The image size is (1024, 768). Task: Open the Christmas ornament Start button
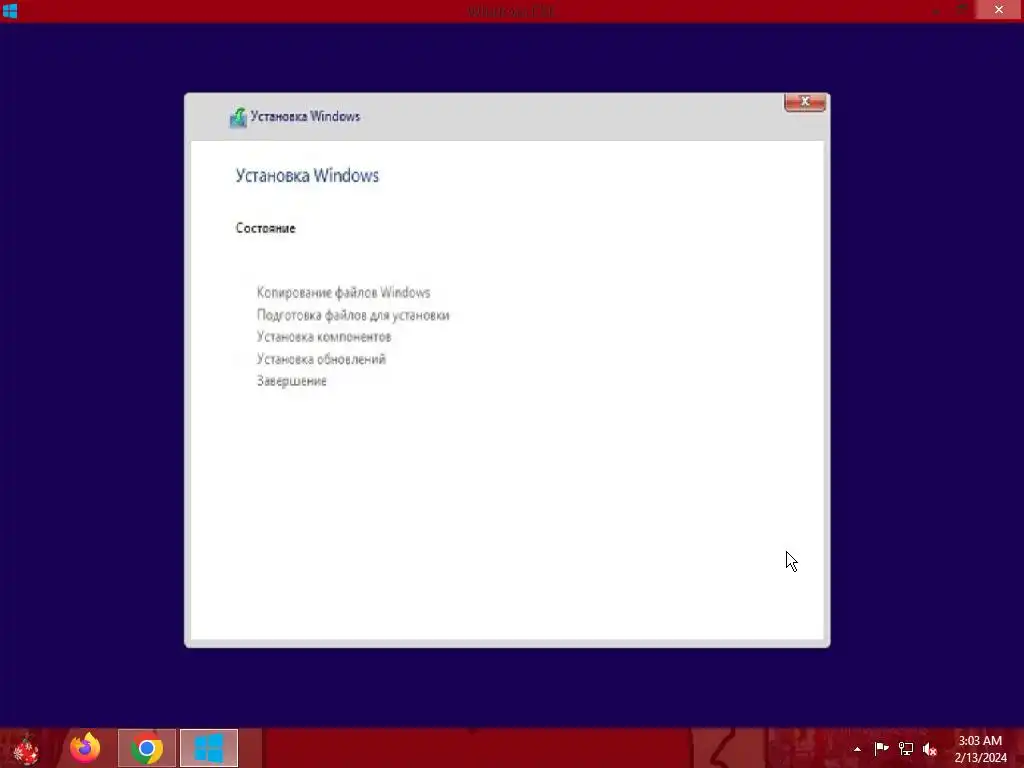click(x=26, y=749)
